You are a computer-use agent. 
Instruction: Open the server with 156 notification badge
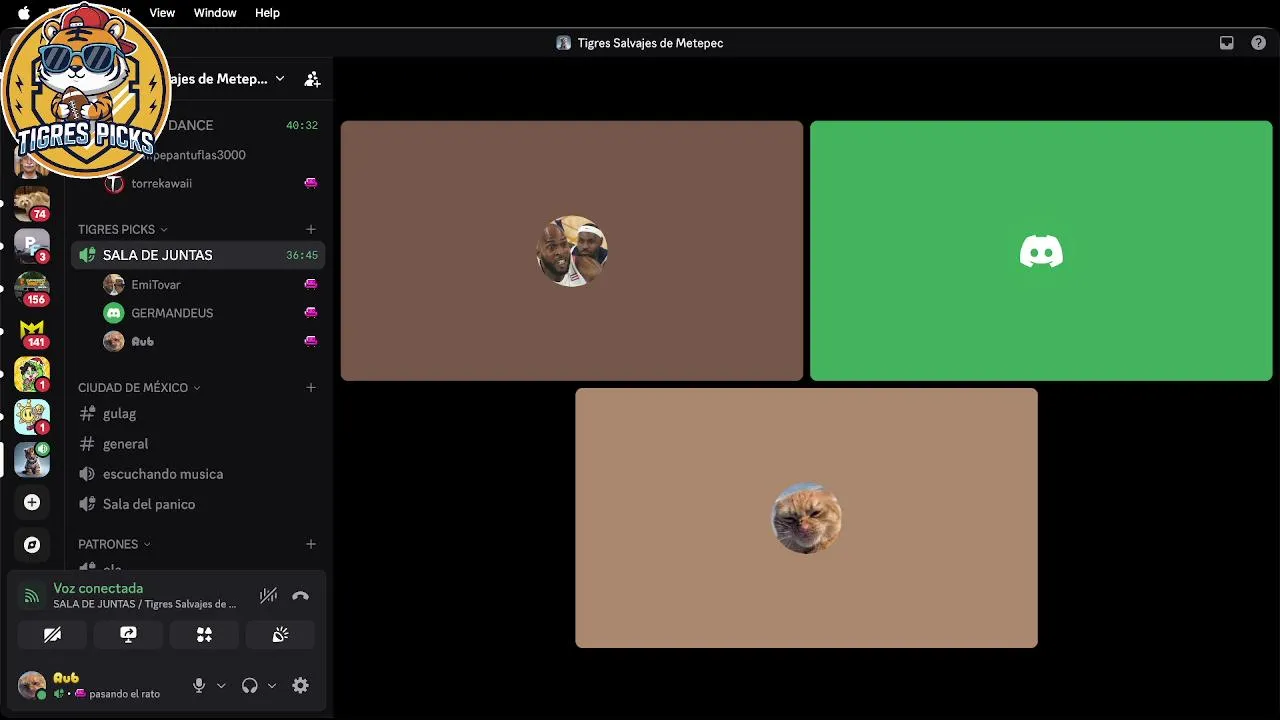point(32,288)
